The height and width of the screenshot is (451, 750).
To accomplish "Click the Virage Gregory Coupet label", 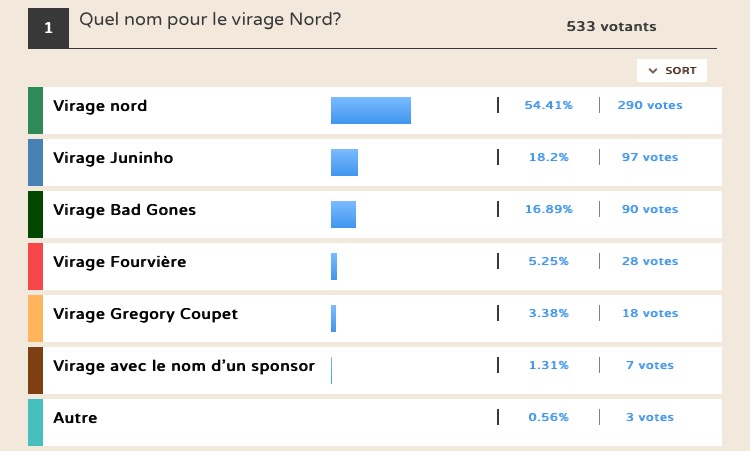I will [145, 314].
